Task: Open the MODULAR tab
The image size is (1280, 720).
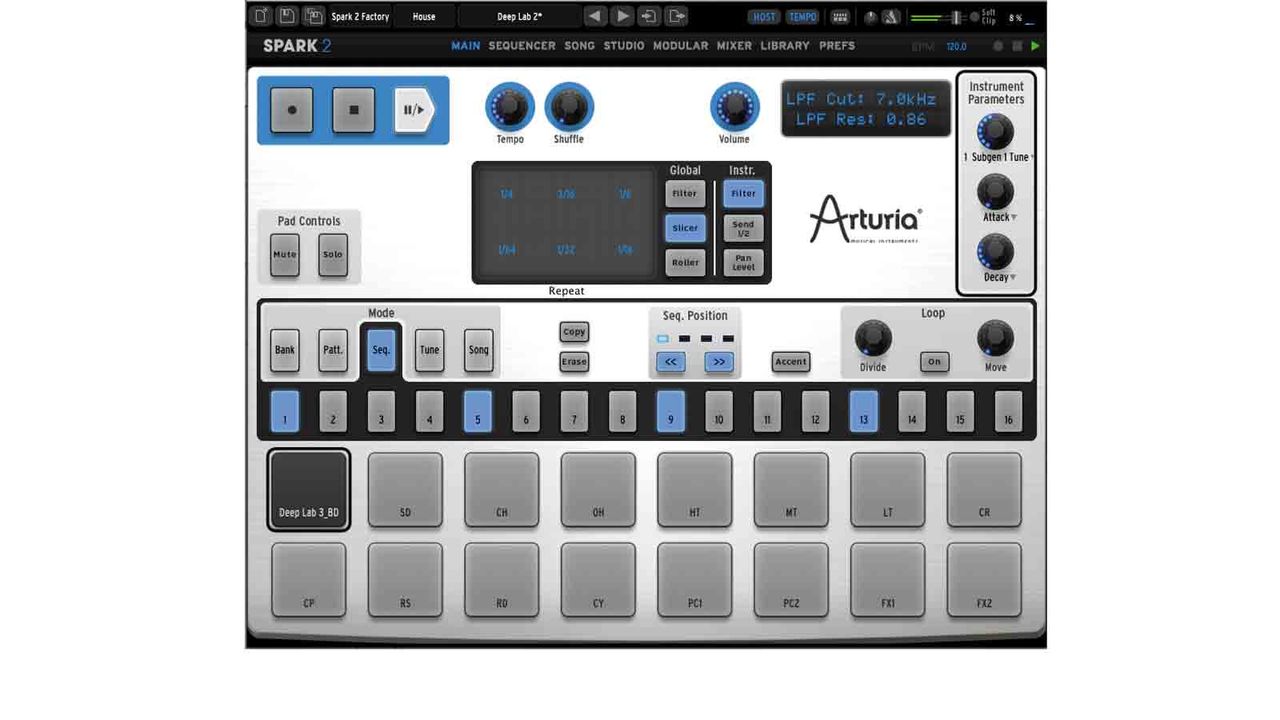Action: click(680, 46)
